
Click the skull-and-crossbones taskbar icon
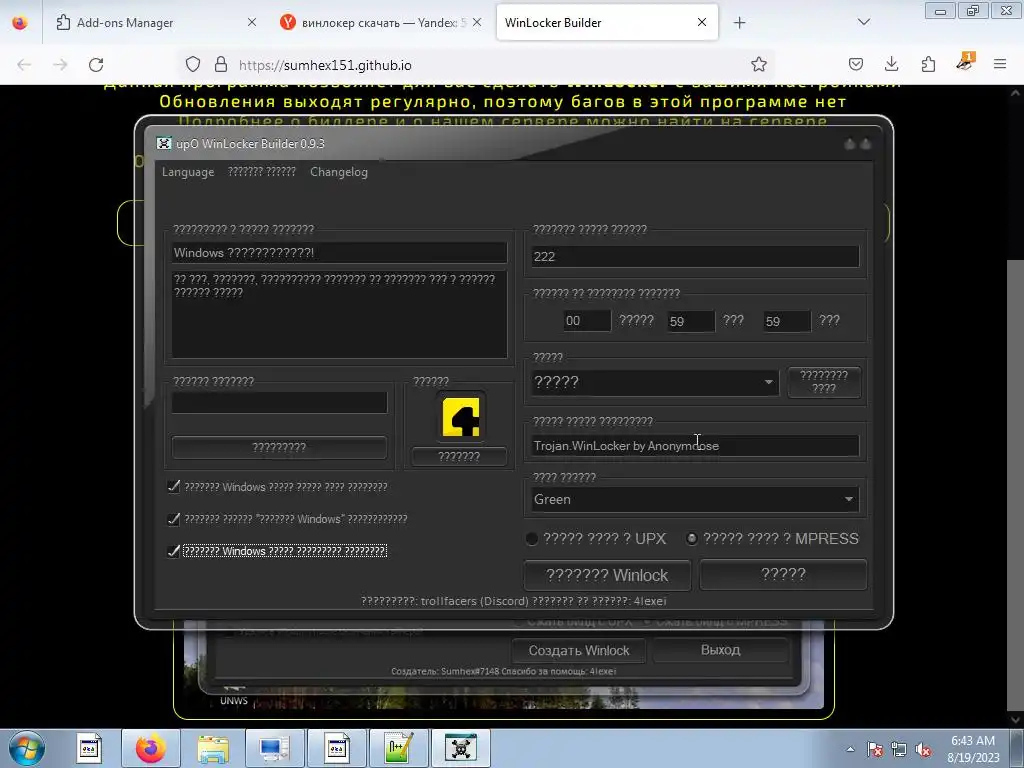460,748
